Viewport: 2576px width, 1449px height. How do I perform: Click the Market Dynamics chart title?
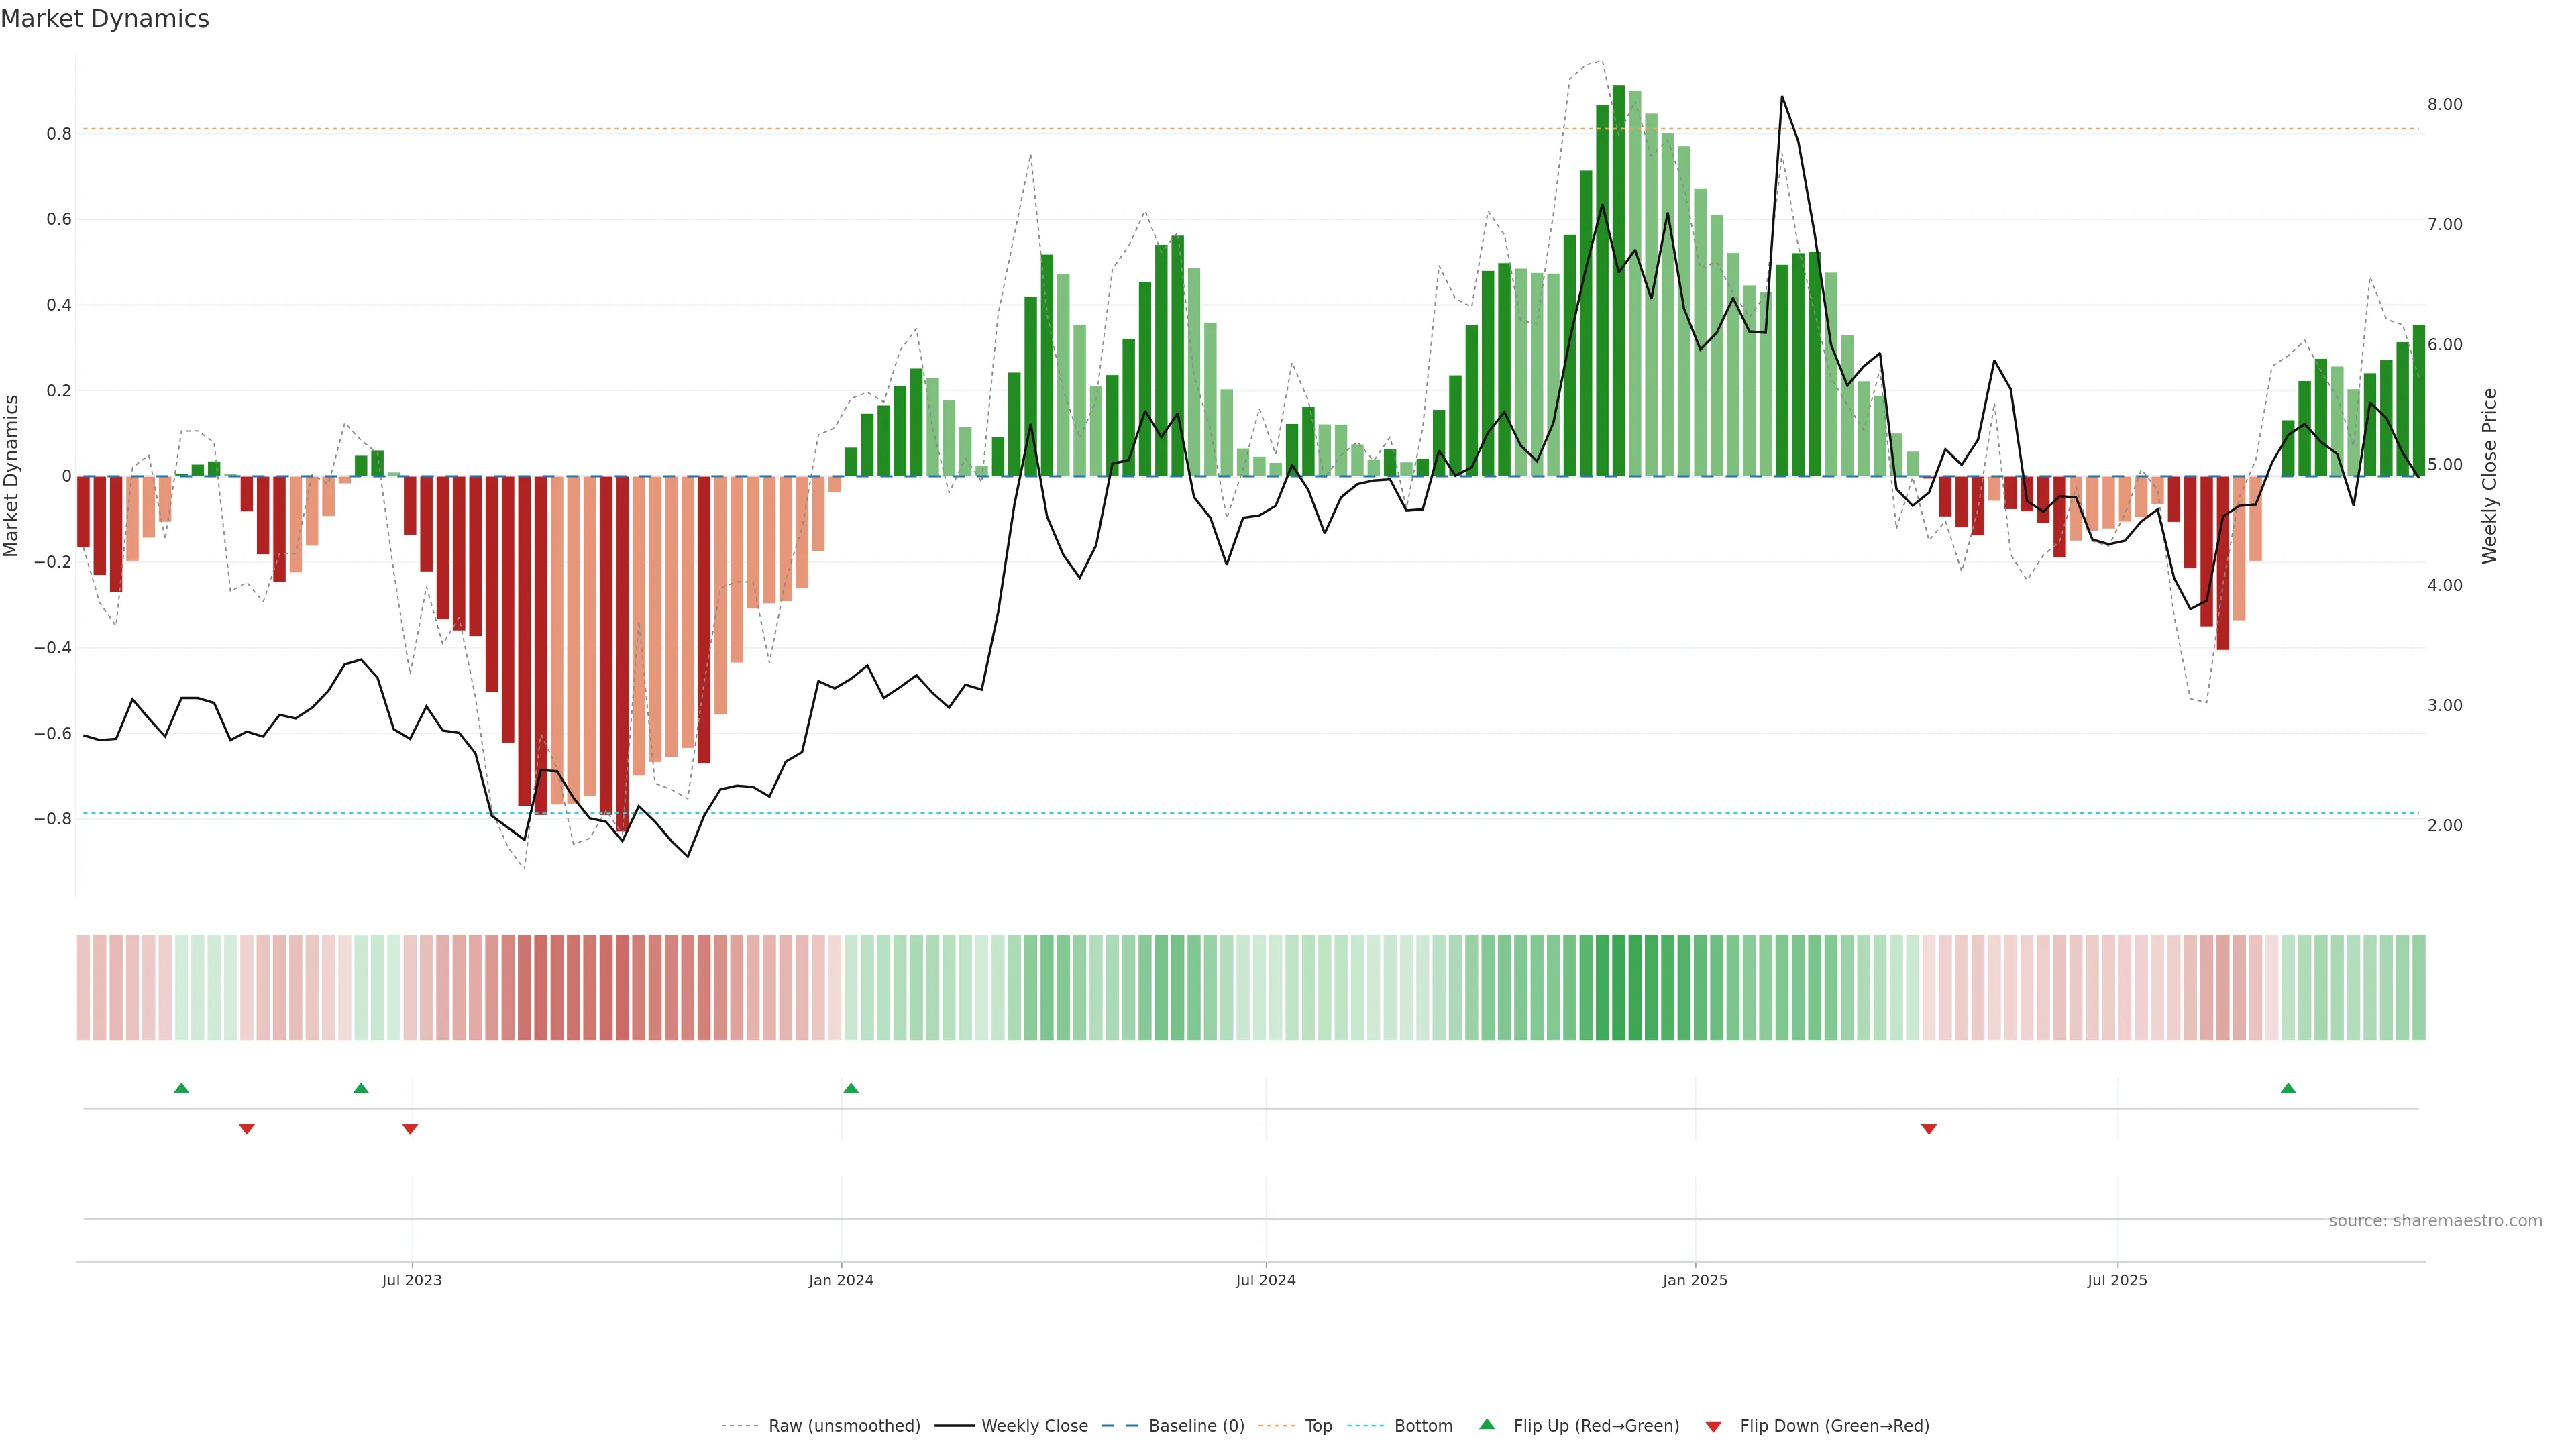click(x=105, y=19)
